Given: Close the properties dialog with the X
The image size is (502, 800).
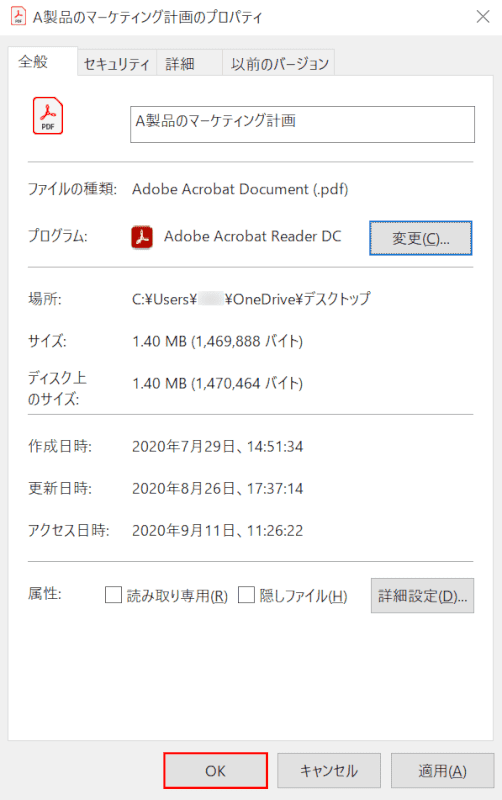Looking at the screenshot, I should point(483,16).
